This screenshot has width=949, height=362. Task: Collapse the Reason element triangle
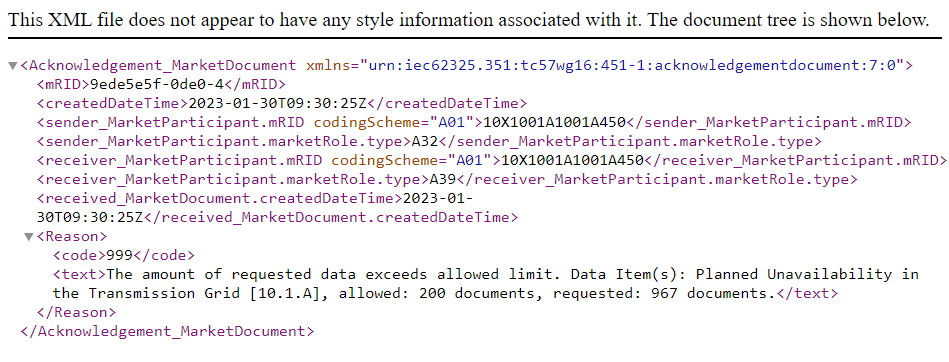tap(28, 237)
